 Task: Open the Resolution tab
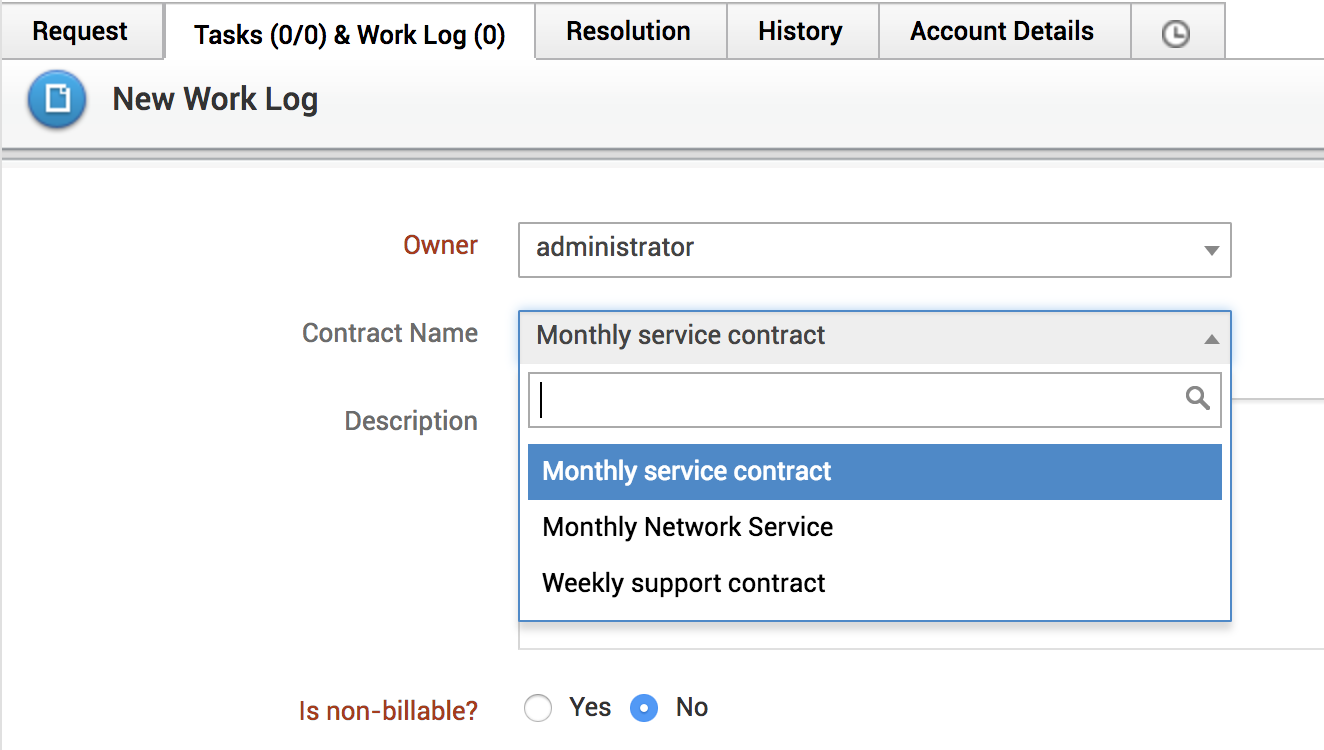tap(628, 32)
